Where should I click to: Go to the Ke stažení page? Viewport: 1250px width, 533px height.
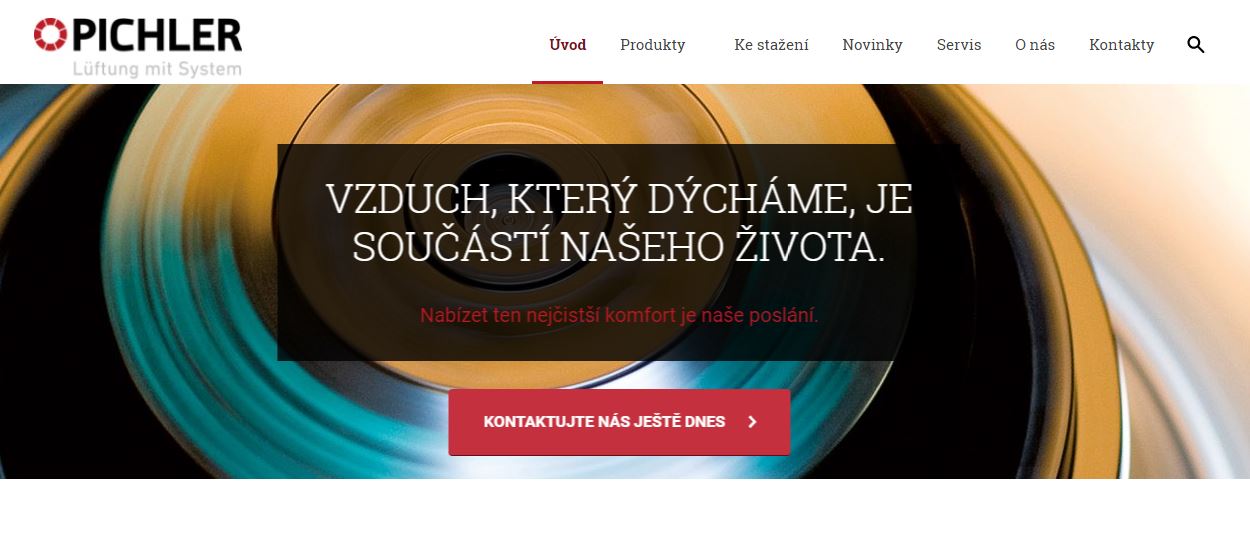[x=771, y=45]
